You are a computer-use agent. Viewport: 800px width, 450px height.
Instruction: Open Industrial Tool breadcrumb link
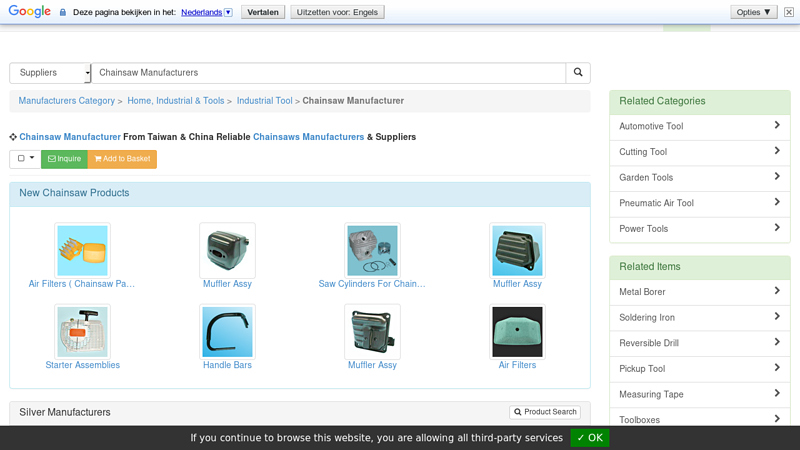pos(264,101)
